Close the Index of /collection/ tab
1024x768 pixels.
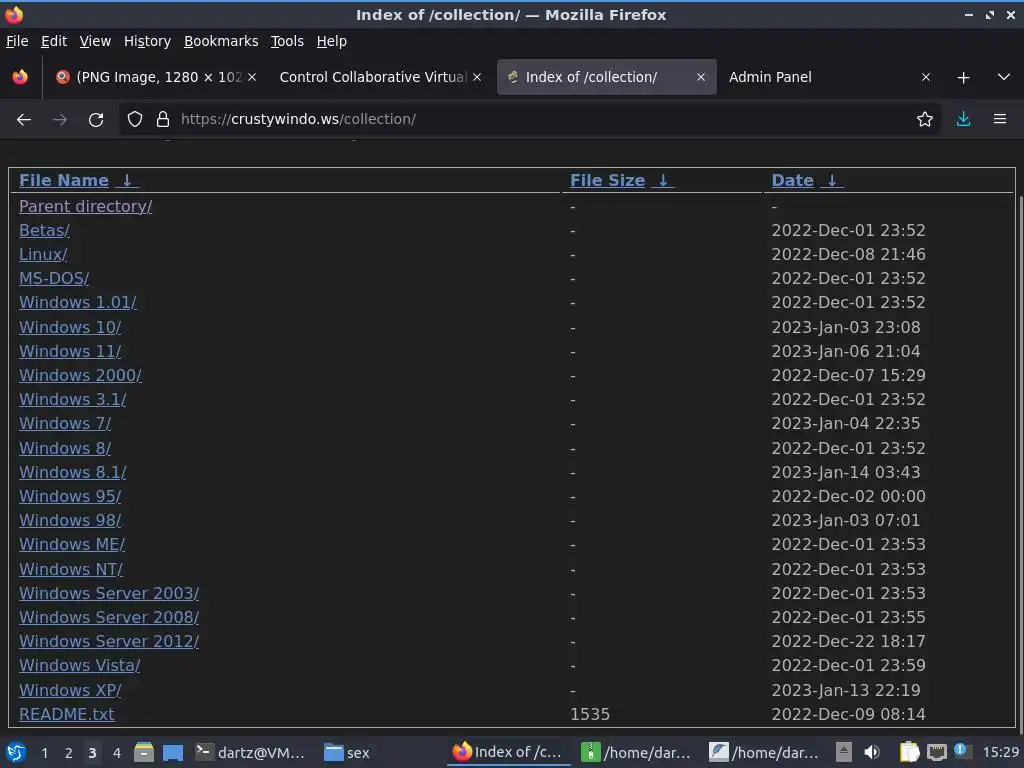[701, 77]
